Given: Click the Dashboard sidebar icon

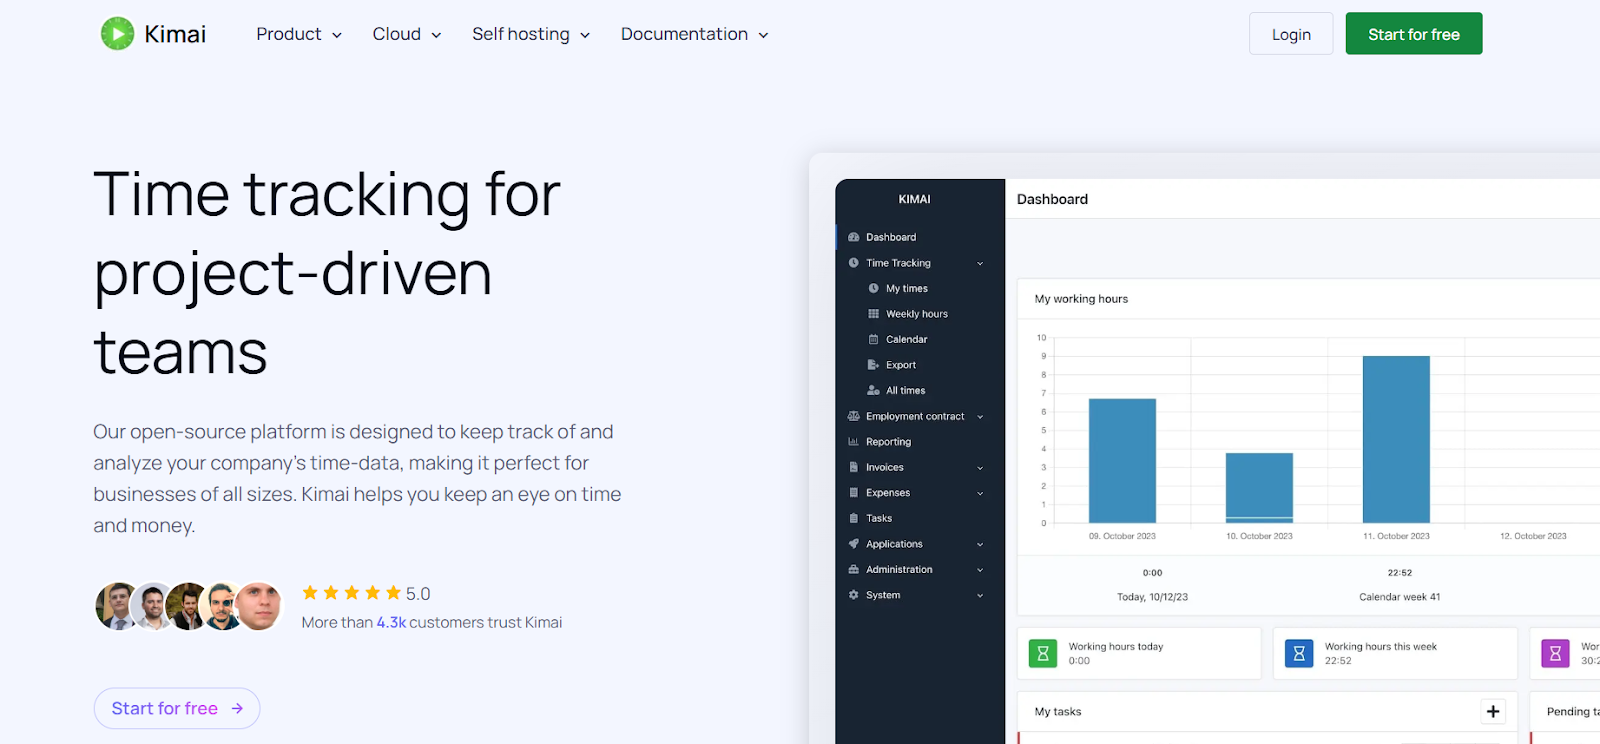Looking at the screenshot, I should [854, 237].
